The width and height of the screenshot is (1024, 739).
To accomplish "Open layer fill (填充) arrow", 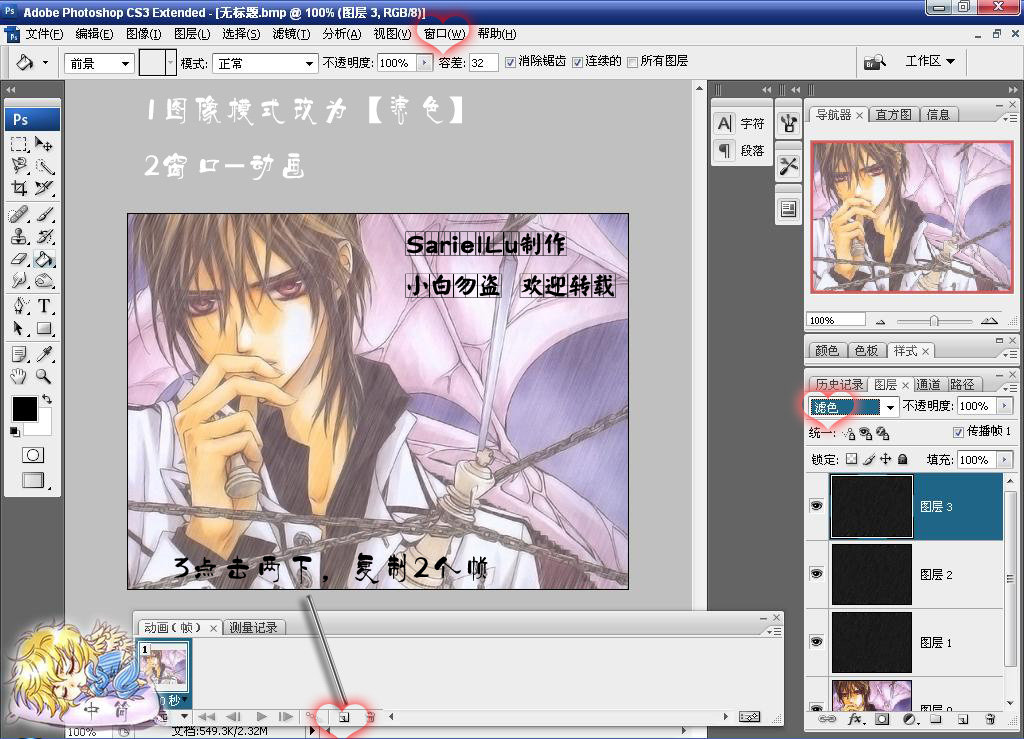I will tap(1004, 460).
